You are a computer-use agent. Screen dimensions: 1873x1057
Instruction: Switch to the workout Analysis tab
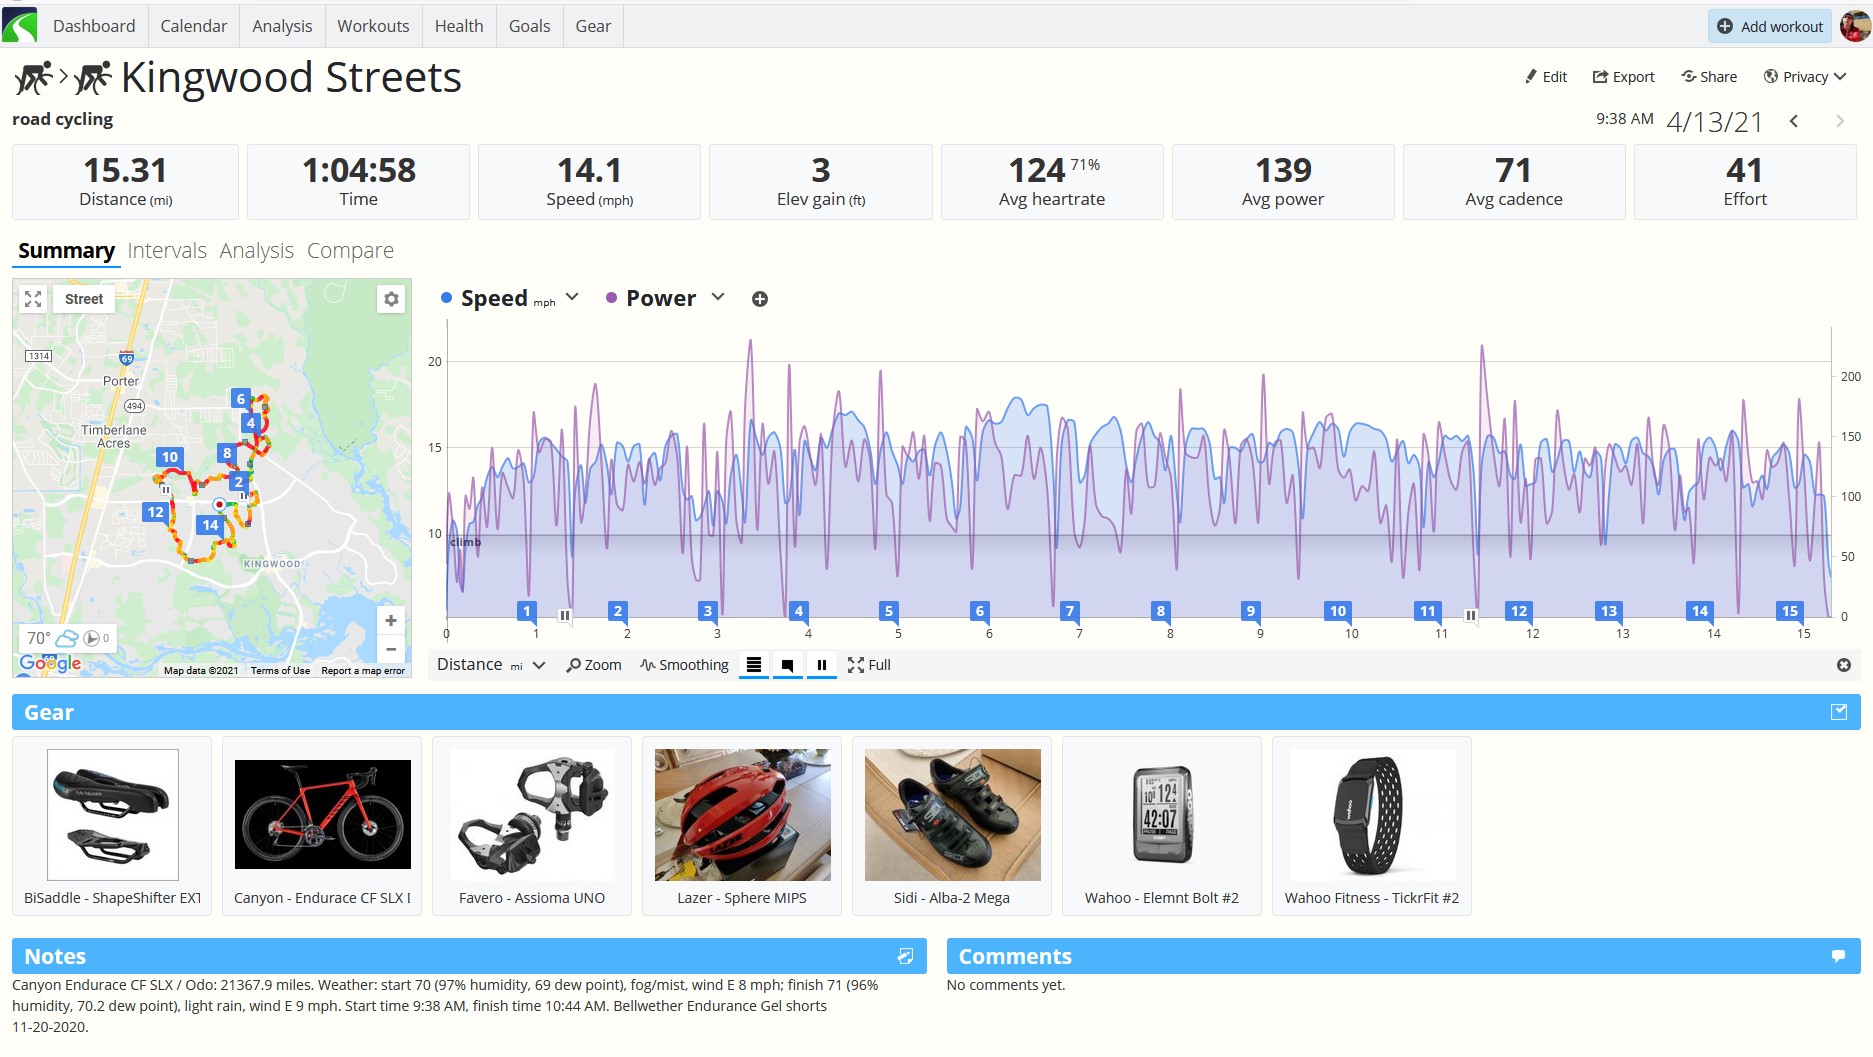257,250
